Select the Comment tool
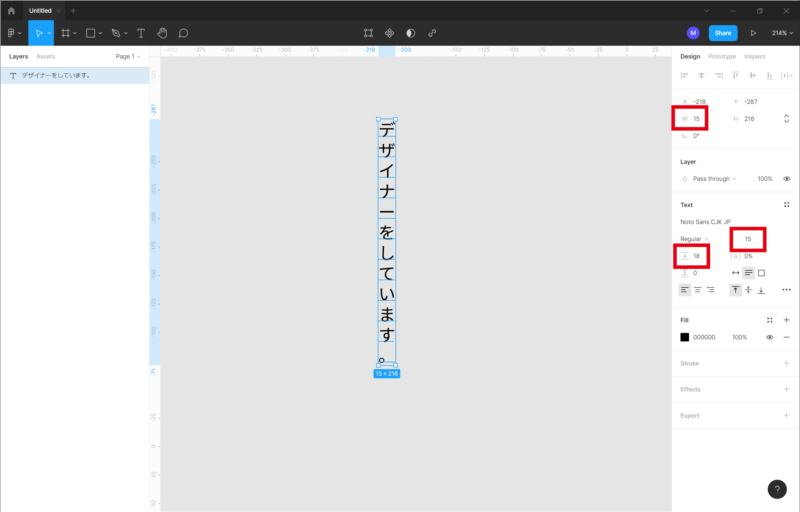This screenshot has height=512, width=800. point(183,33)
